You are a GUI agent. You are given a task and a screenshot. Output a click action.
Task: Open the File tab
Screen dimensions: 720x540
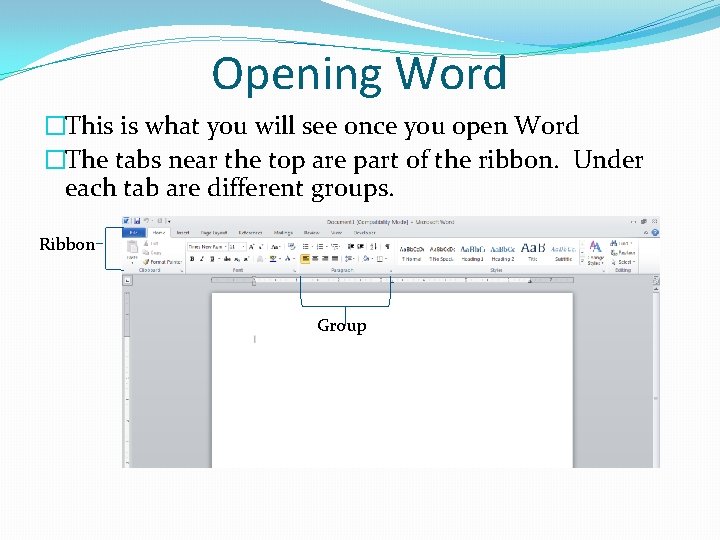click(x=134, y=233)
